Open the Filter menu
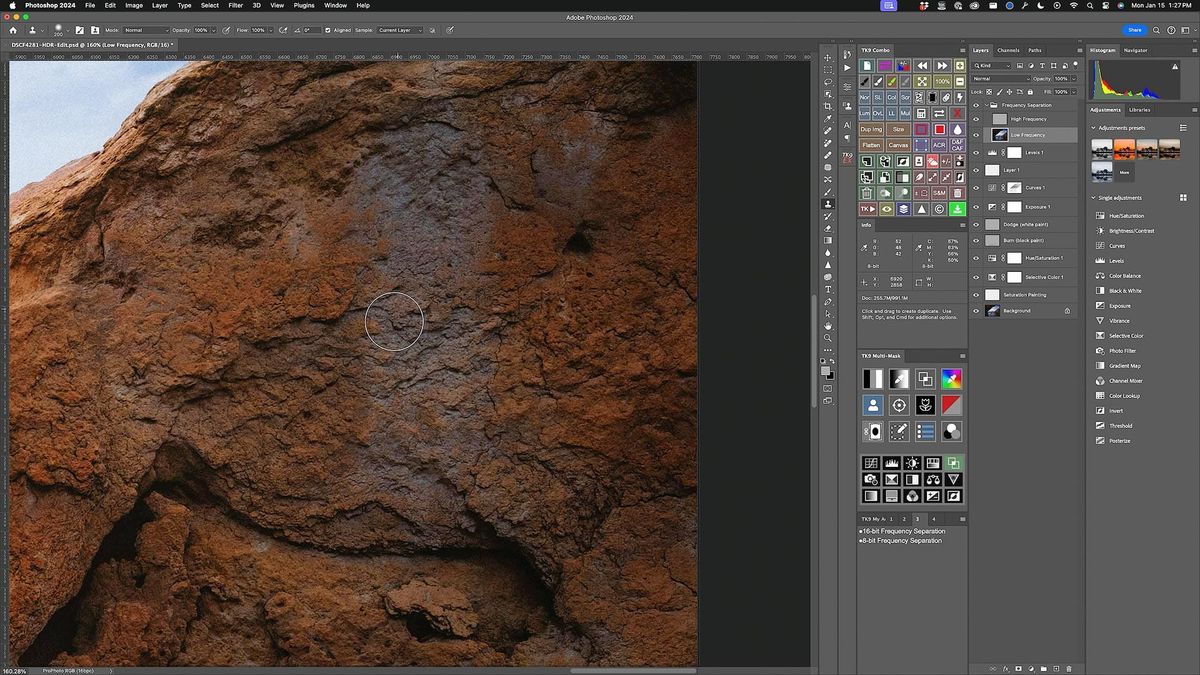This screenshot has width=1200, height=675. point(235,5)
